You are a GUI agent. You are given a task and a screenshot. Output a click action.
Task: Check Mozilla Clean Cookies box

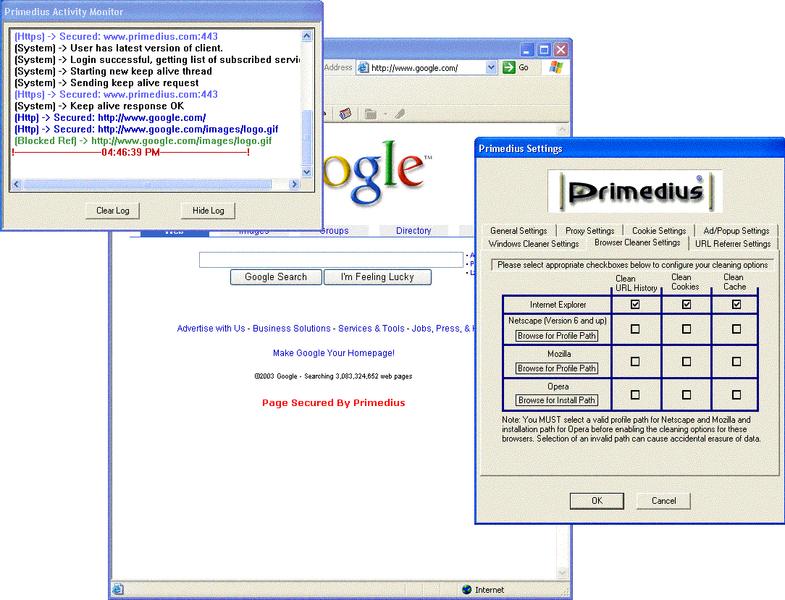(x=686, y=361)
